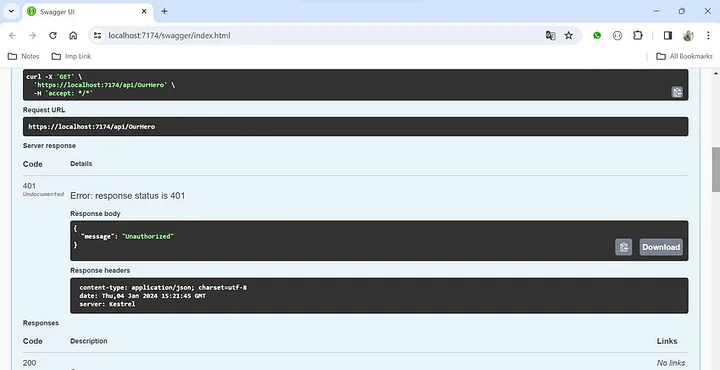Open the green WhatsApp extension

(597, 35)
